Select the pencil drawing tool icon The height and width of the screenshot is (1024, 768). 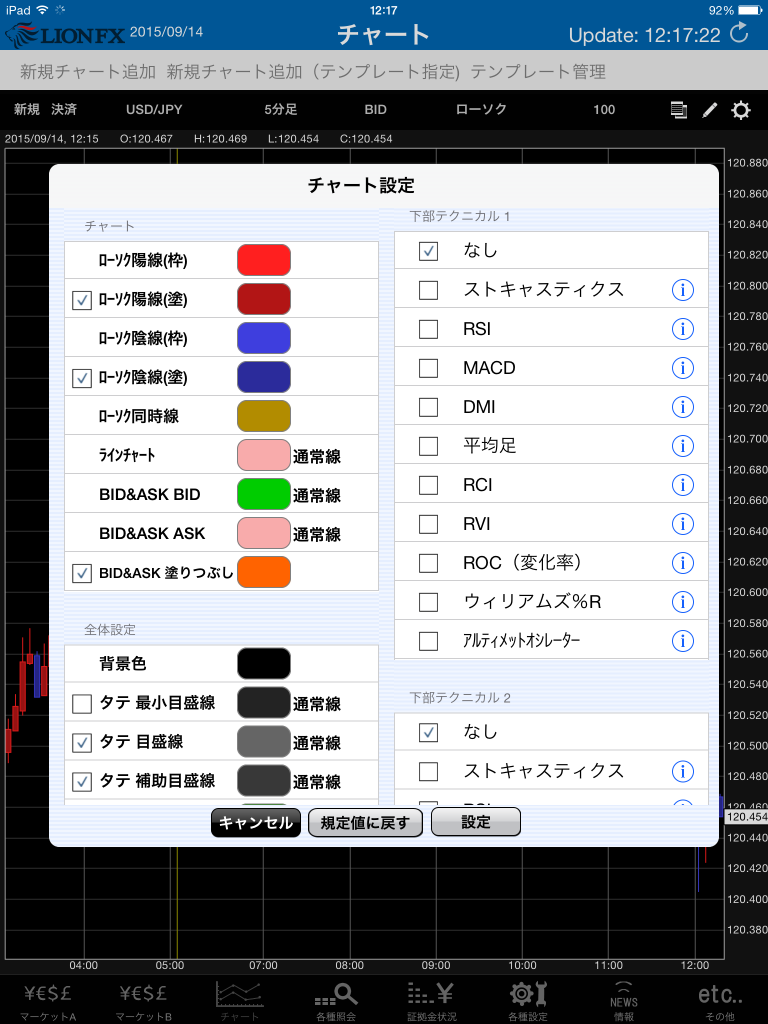pos(710,110)
